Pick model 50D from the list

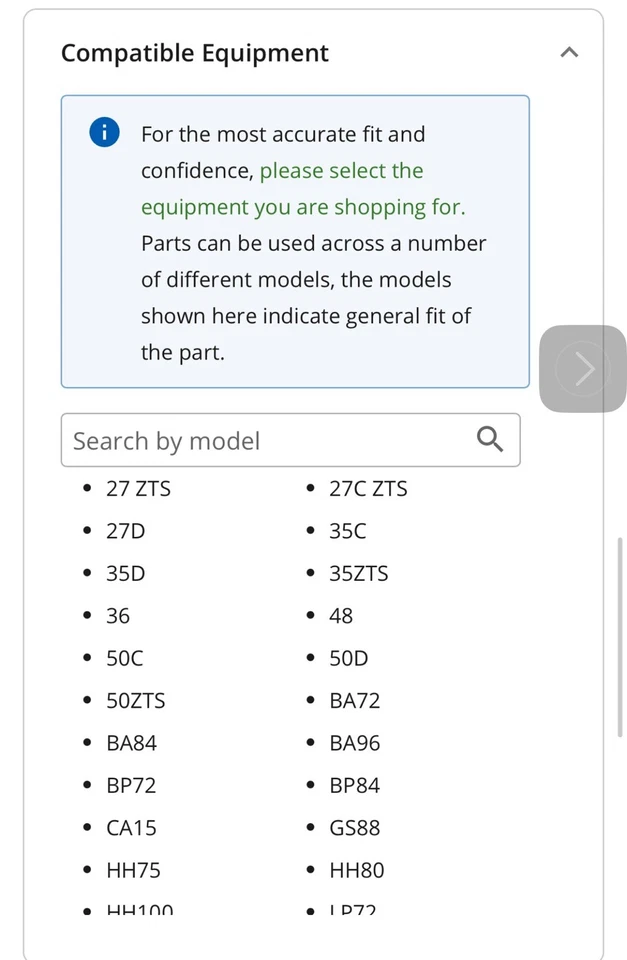pyautogui.click(x=348, y=659)
